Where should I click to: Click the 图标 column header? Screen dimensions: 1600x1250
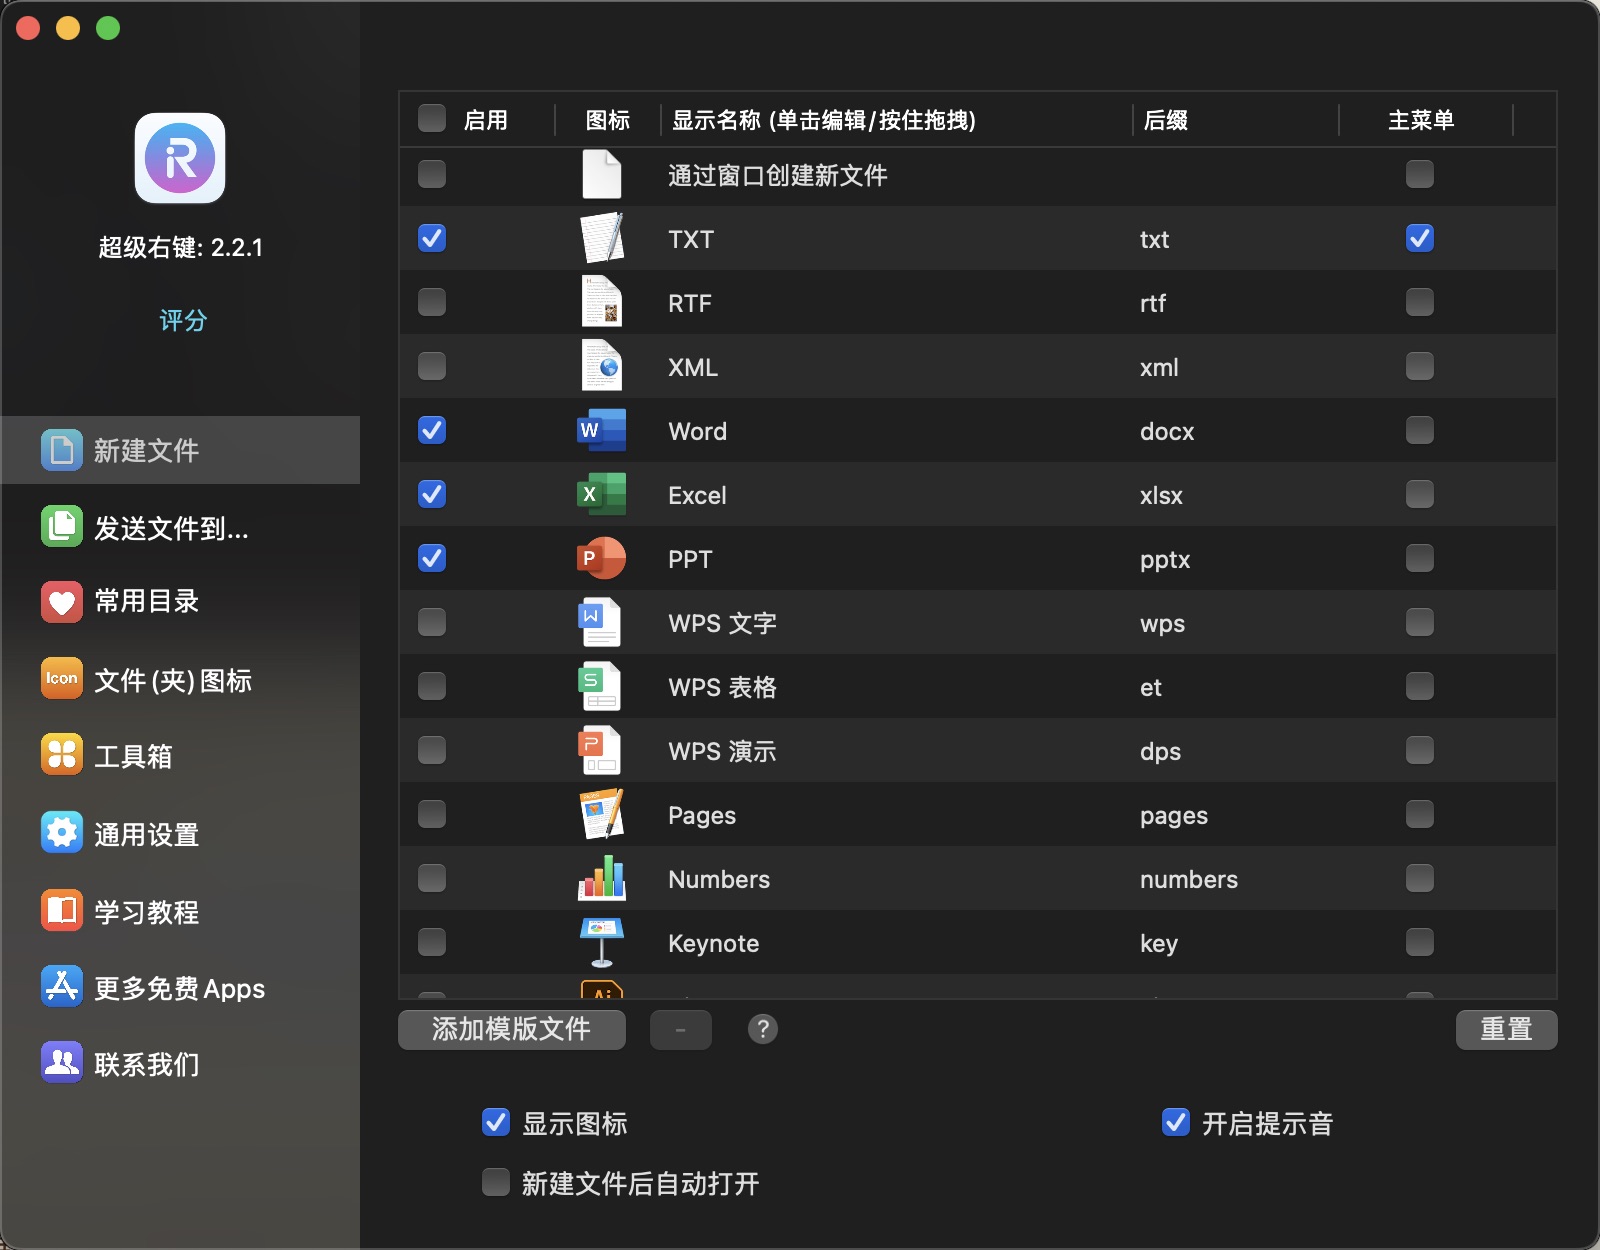click(x=608, y=120)
